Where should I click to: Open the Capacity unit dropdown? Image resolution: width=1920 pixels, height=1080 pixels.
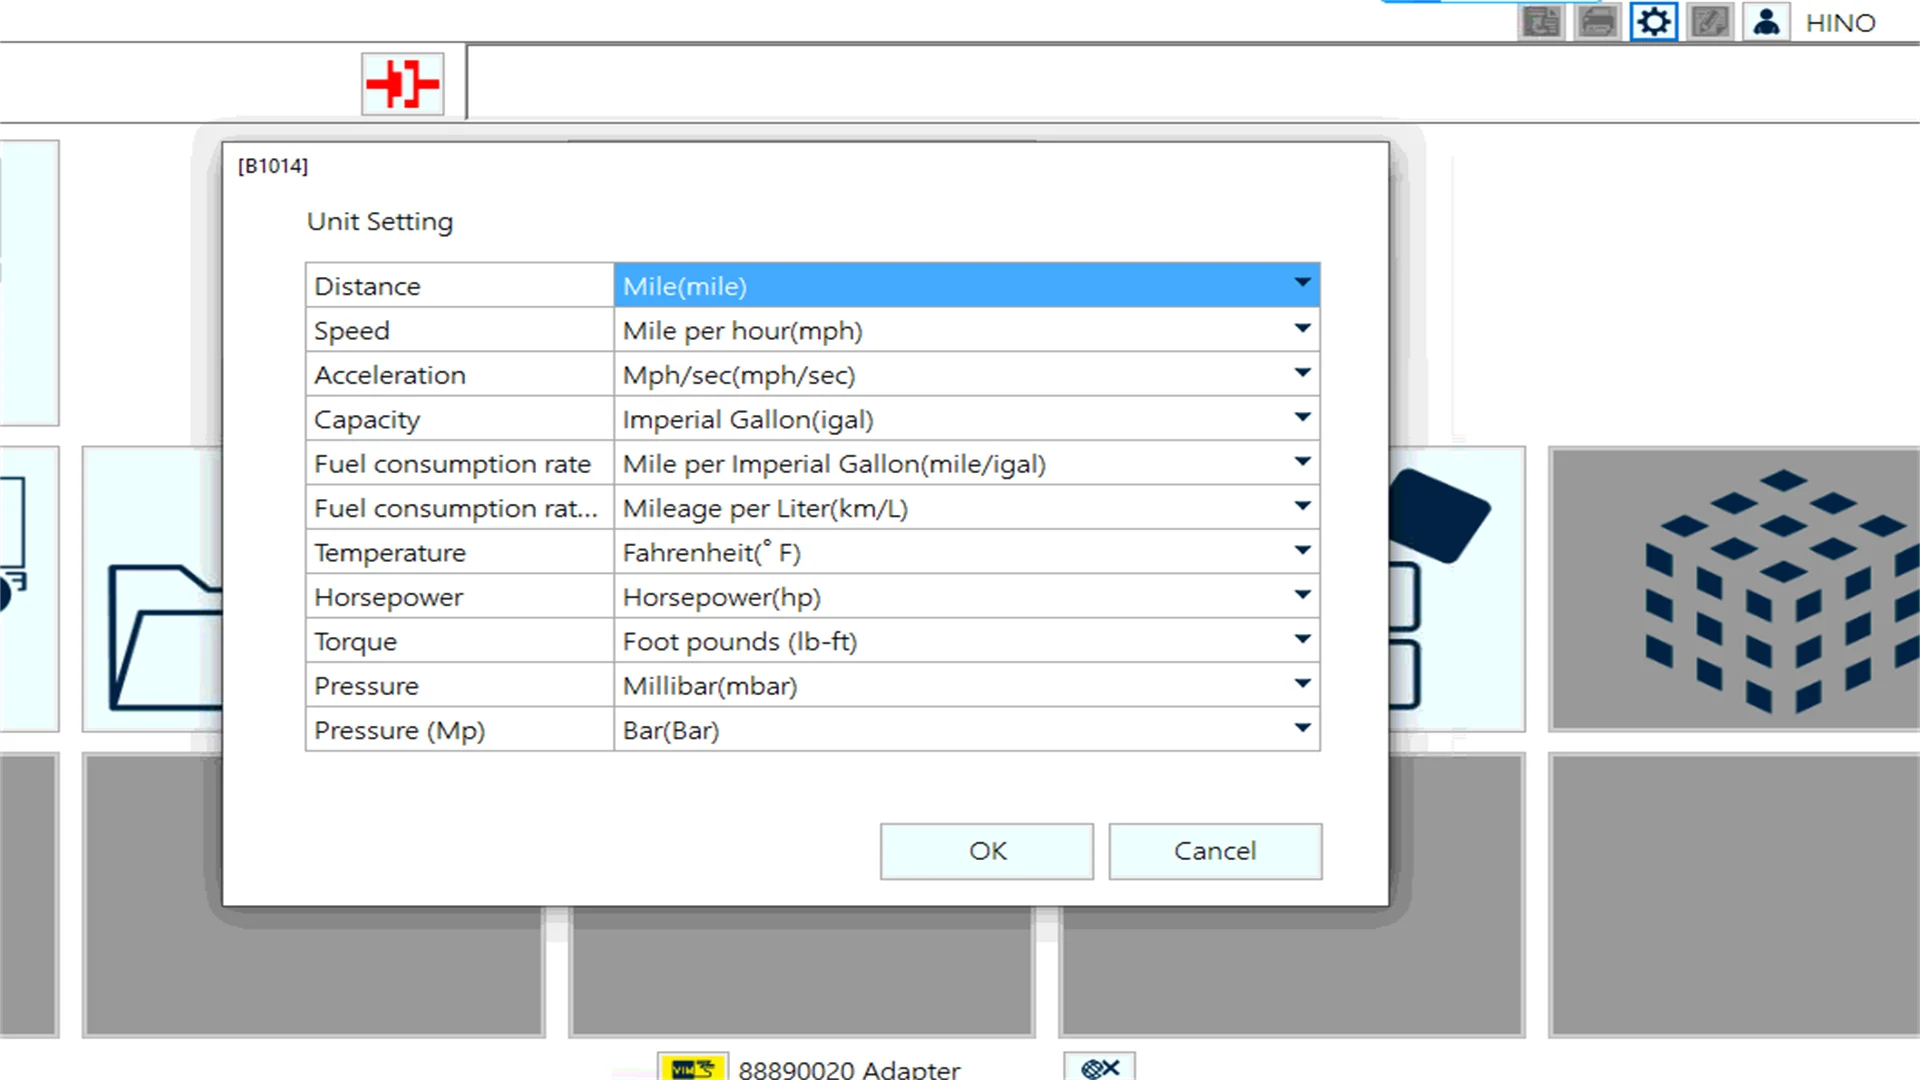pos(967,419)
